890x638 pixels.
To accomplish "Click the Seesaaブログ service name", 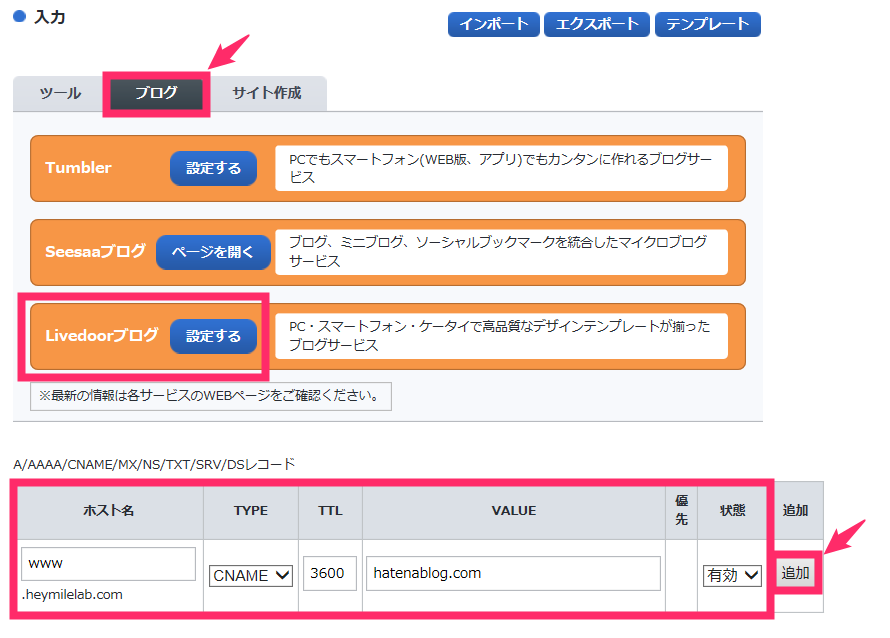I will click(95, 251).
